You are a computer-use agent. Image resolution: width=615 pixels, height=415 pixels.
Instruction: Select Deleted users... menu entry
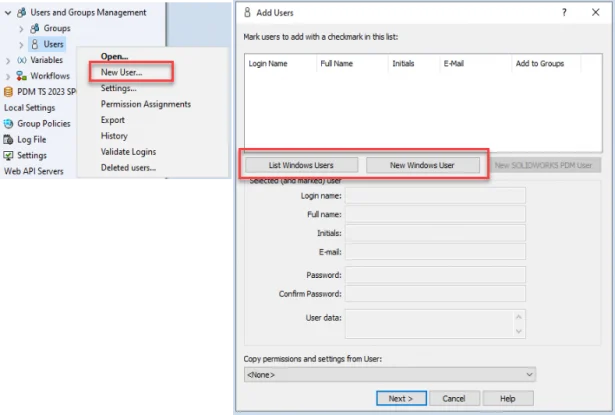[128, 167]
